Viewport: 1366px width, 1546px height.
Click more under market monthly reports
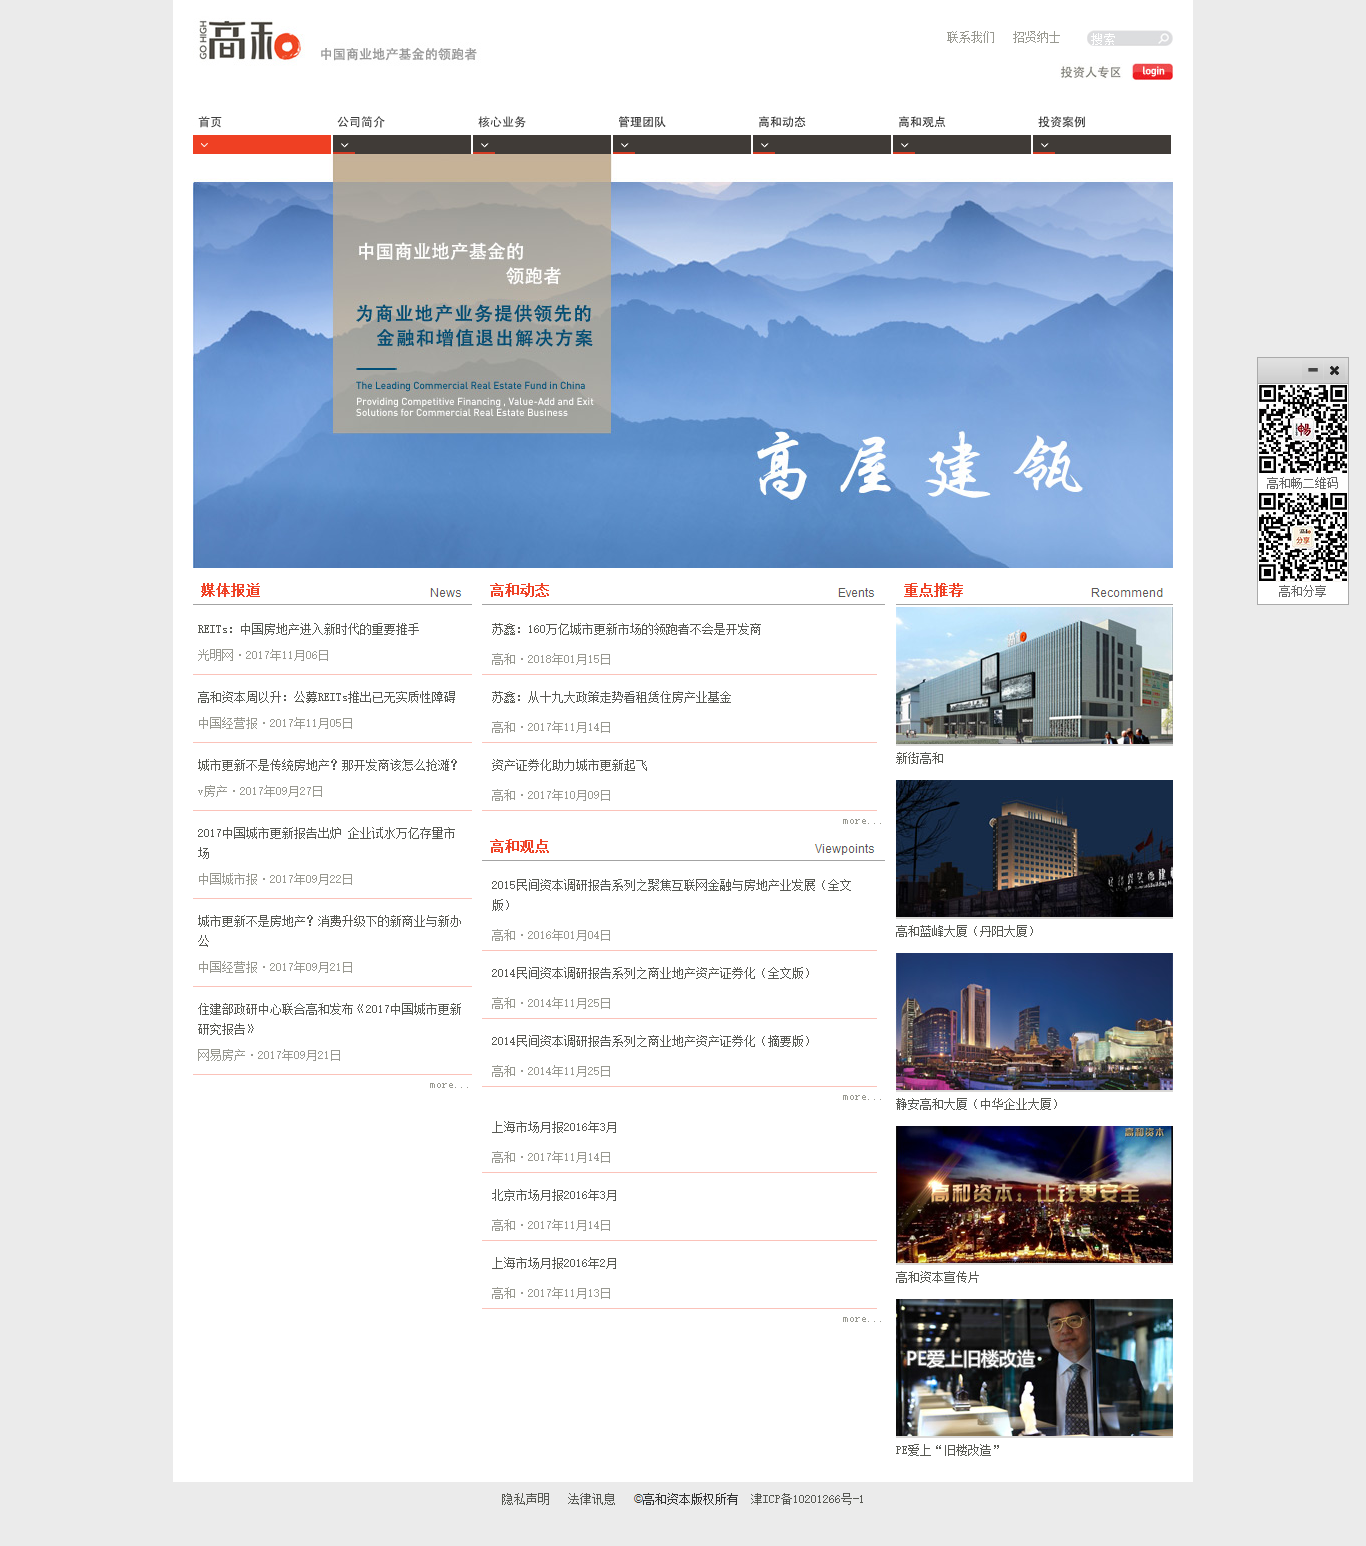[x=862, y=1319]
